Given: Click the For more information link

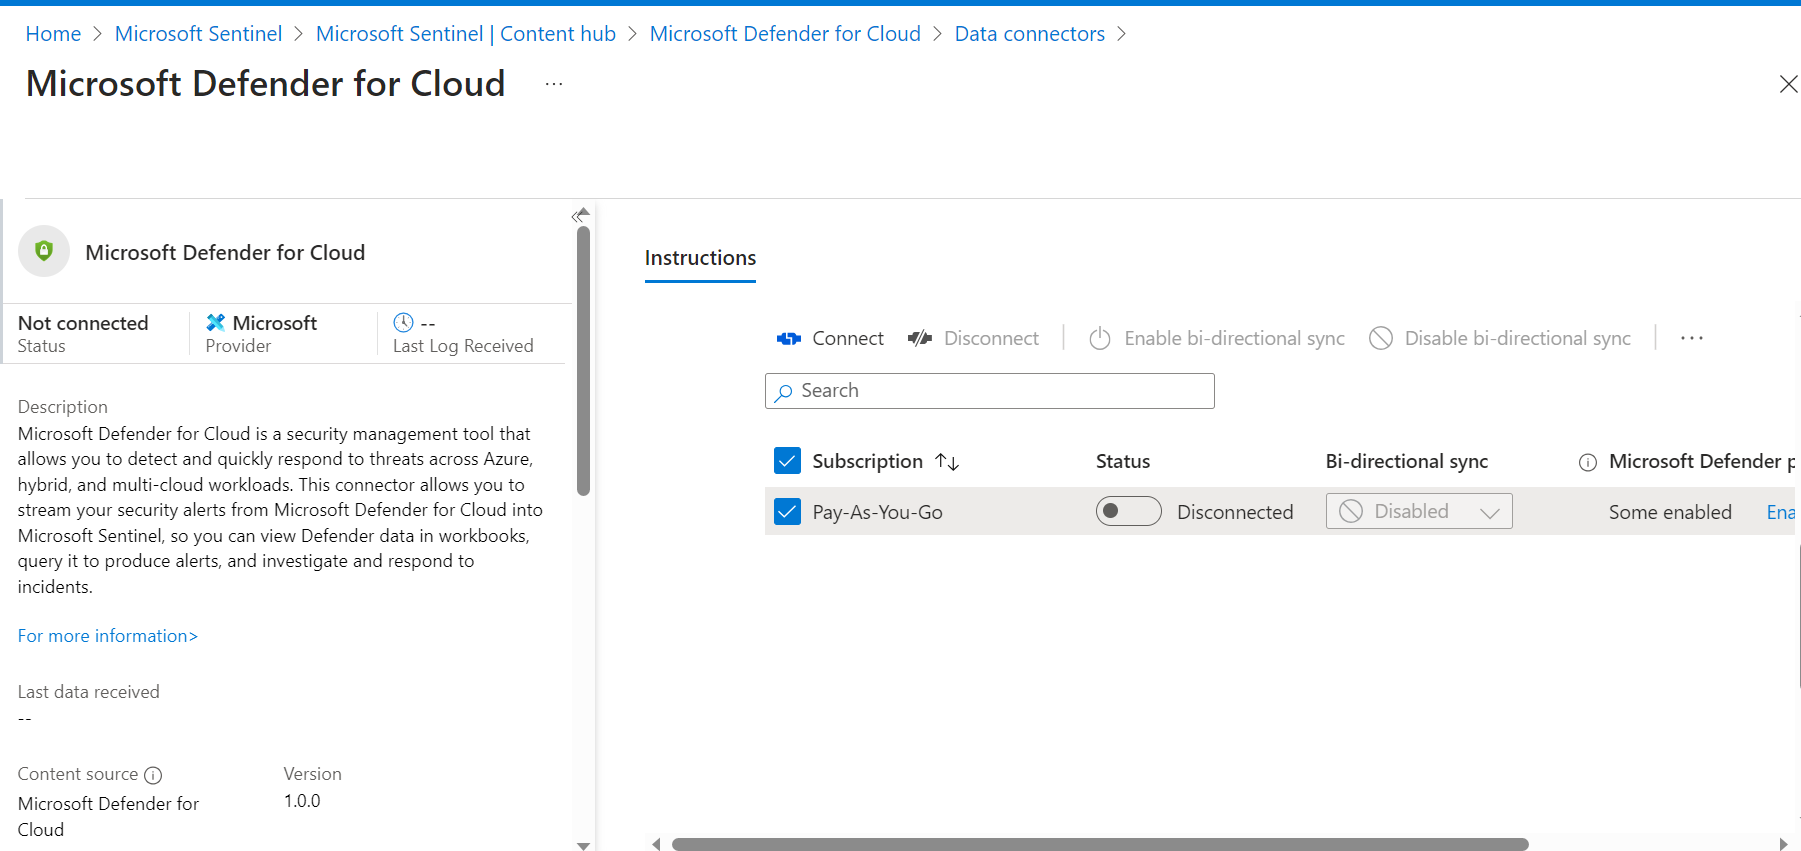Looking at the screenshot, I should tap(108, 636).
